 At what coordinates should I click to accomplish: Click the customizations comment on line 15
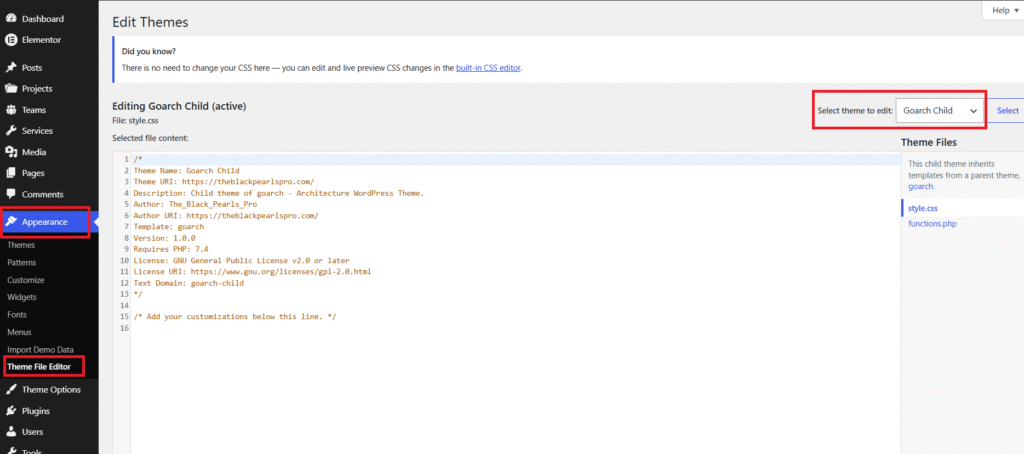point(234,317)
